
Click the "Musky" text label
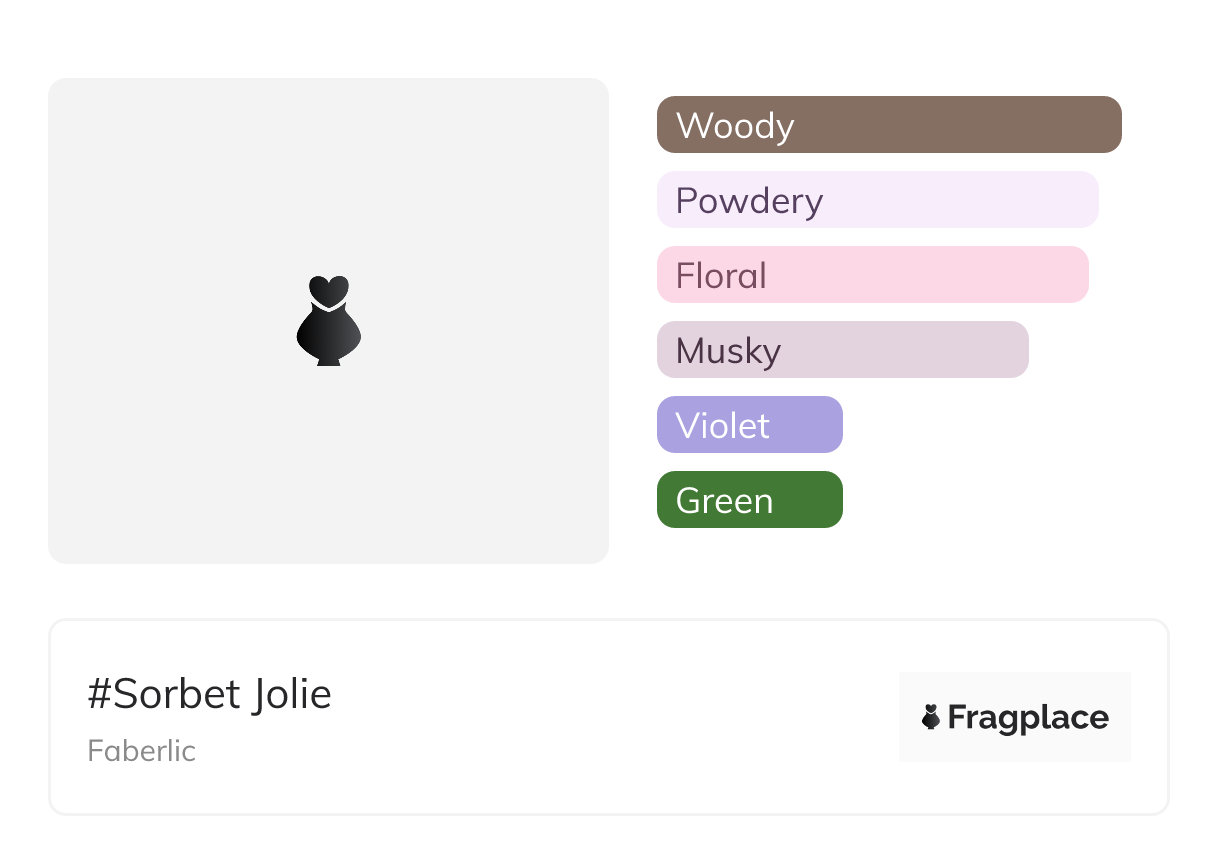(x=728, y=351)
